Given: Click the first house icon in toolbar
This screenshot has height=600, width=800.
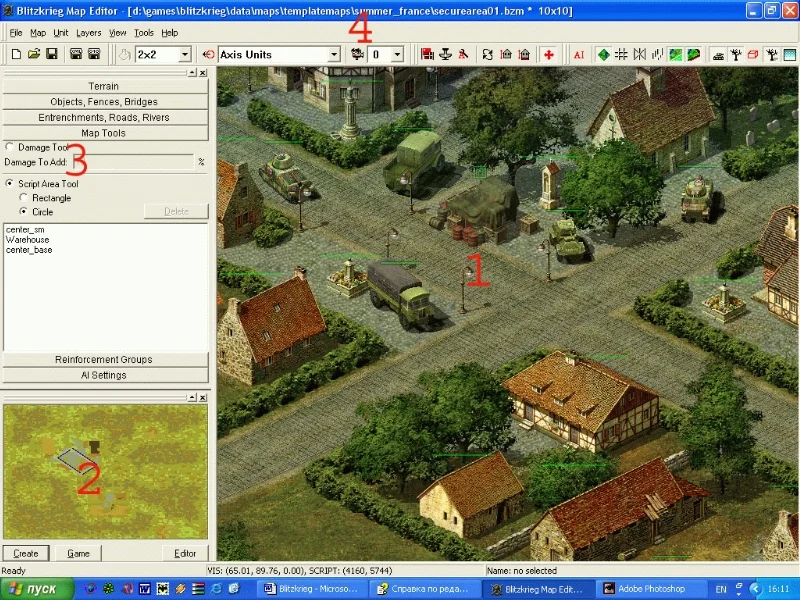Looking at the screenshot, I should pos(506,54).
